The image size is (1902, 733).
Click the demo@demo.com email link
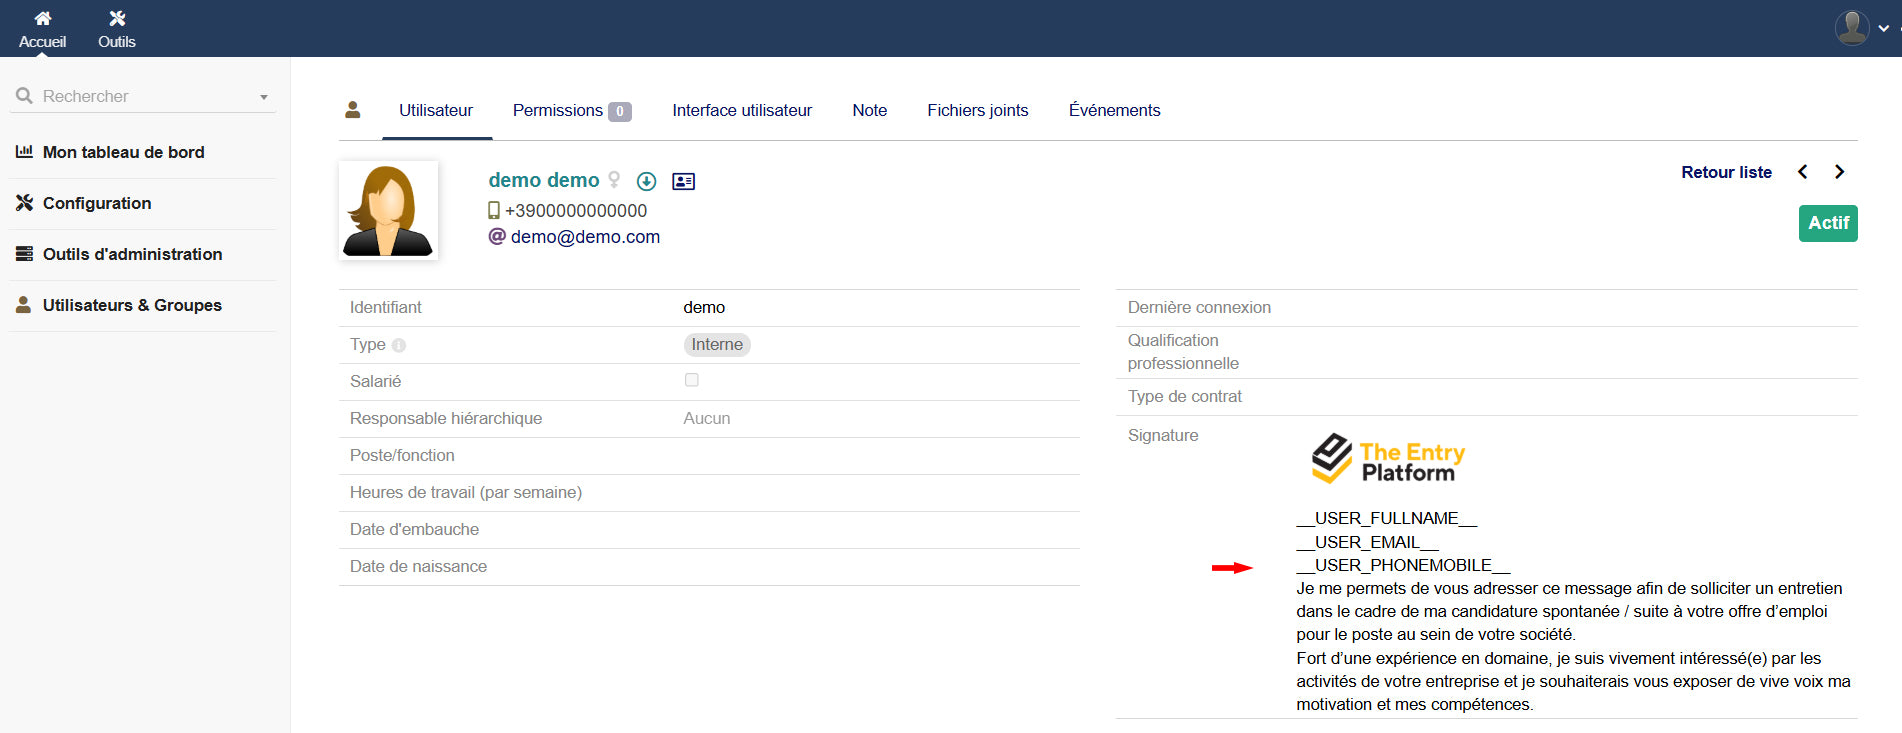click(x=585, y=237)
